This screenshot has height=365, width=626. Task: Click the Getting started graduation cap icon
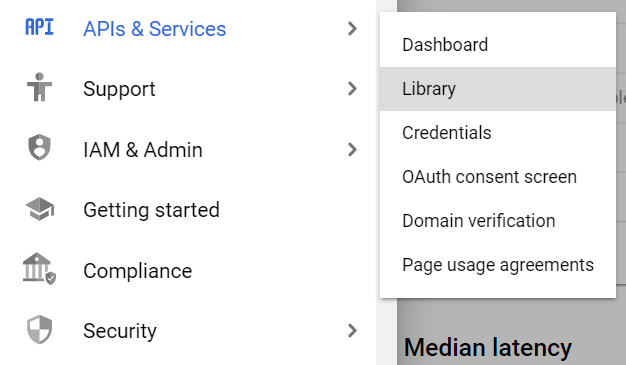point(40,208)
